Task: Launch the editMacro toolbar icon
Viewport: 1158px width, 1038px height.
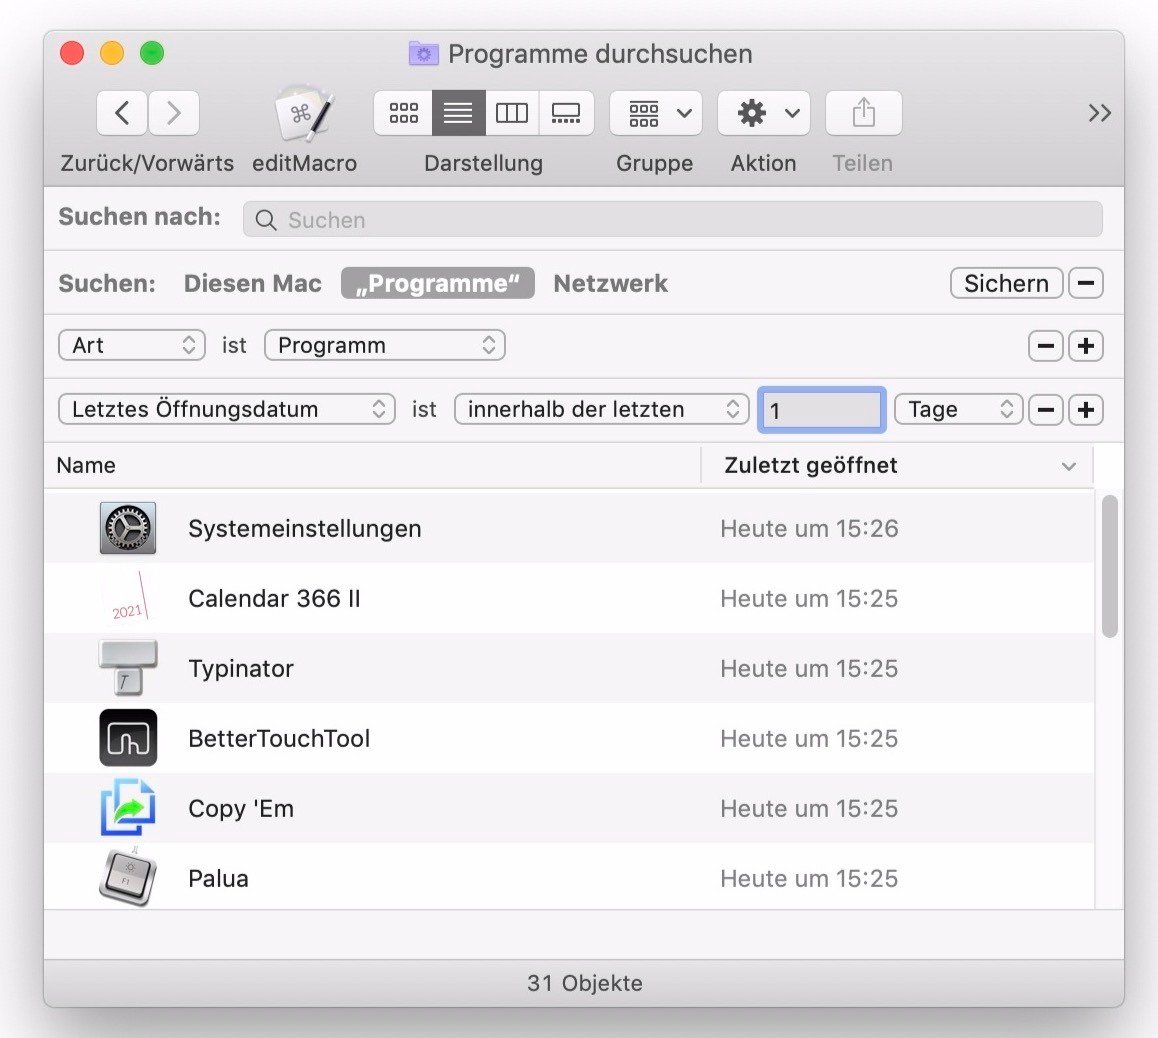Action: point(304,113)
